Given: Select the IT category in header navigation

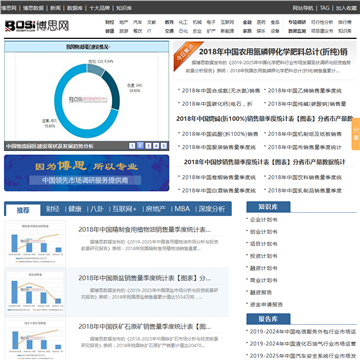Looking at the screenshot, I should (149, 31).
